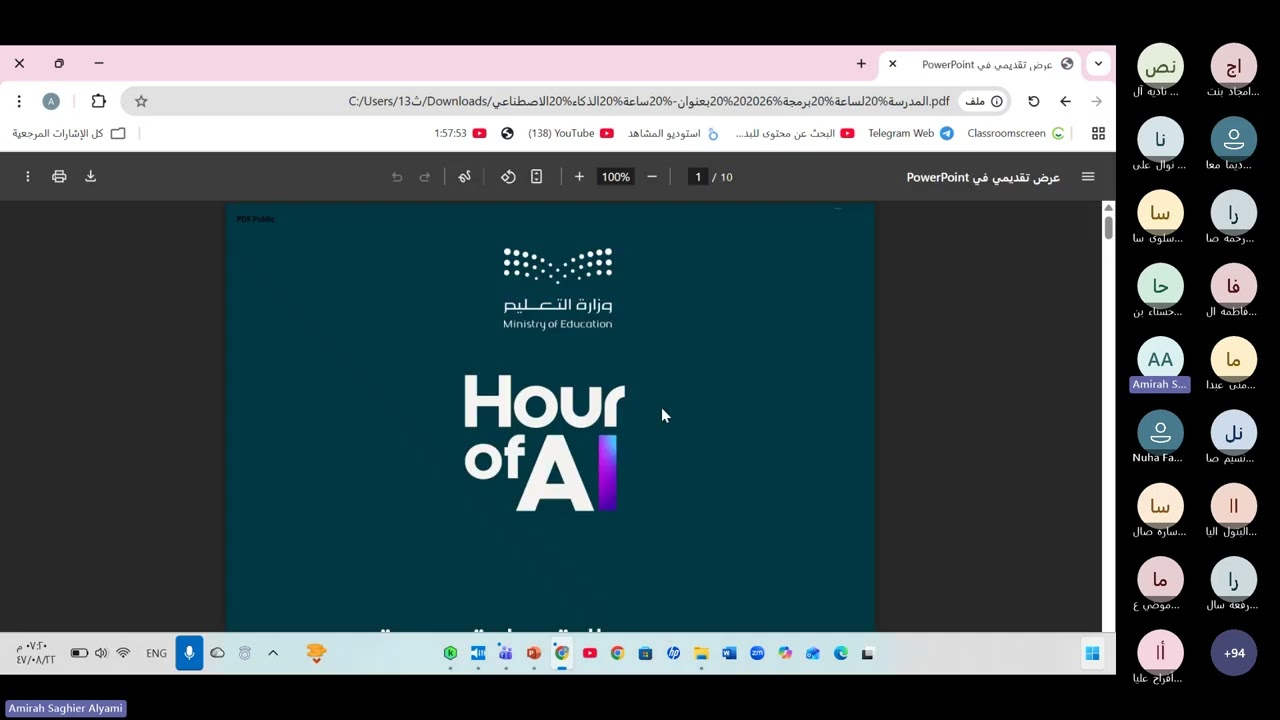Select Amirah S... AA participant tile

(x=1160, y=366)
